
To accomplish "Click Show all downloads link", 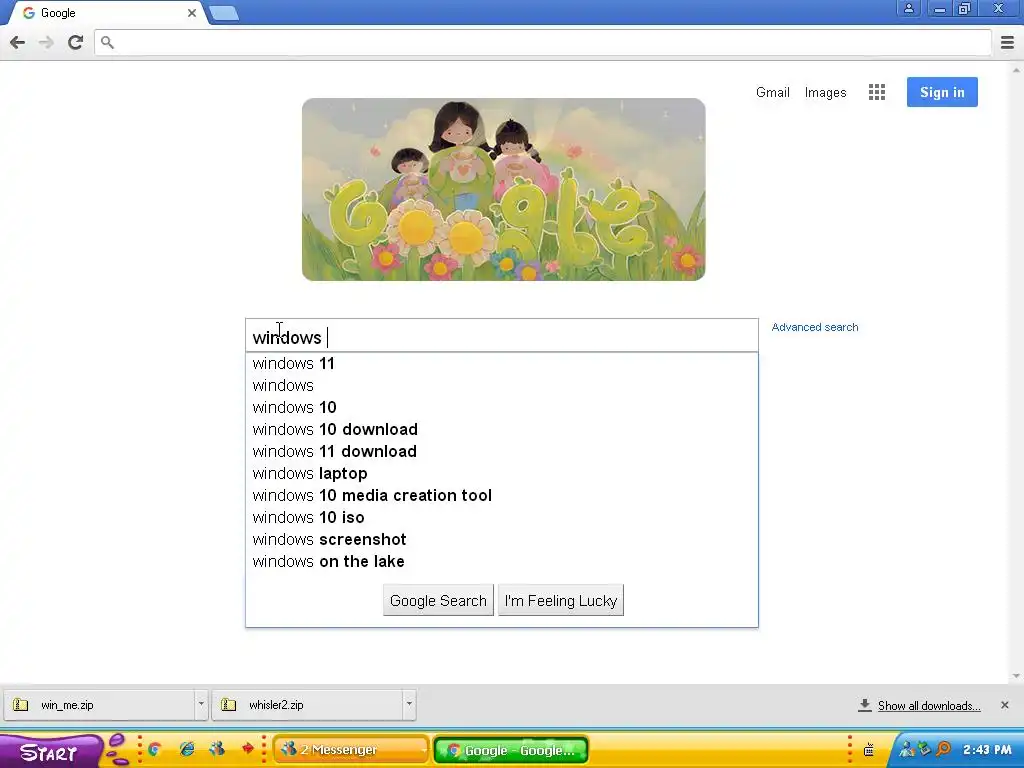I will (x=929, y=706).
